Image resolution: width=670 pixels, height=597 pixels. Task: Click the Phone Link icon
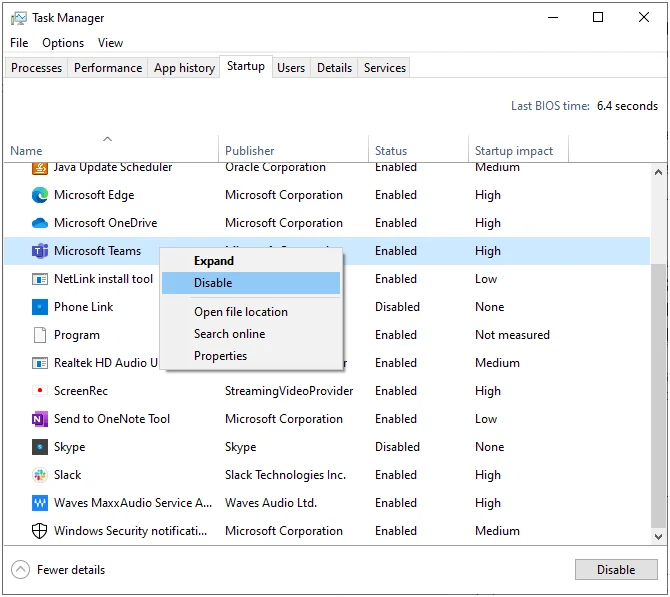pyautogui.click(x=40, y=307)
